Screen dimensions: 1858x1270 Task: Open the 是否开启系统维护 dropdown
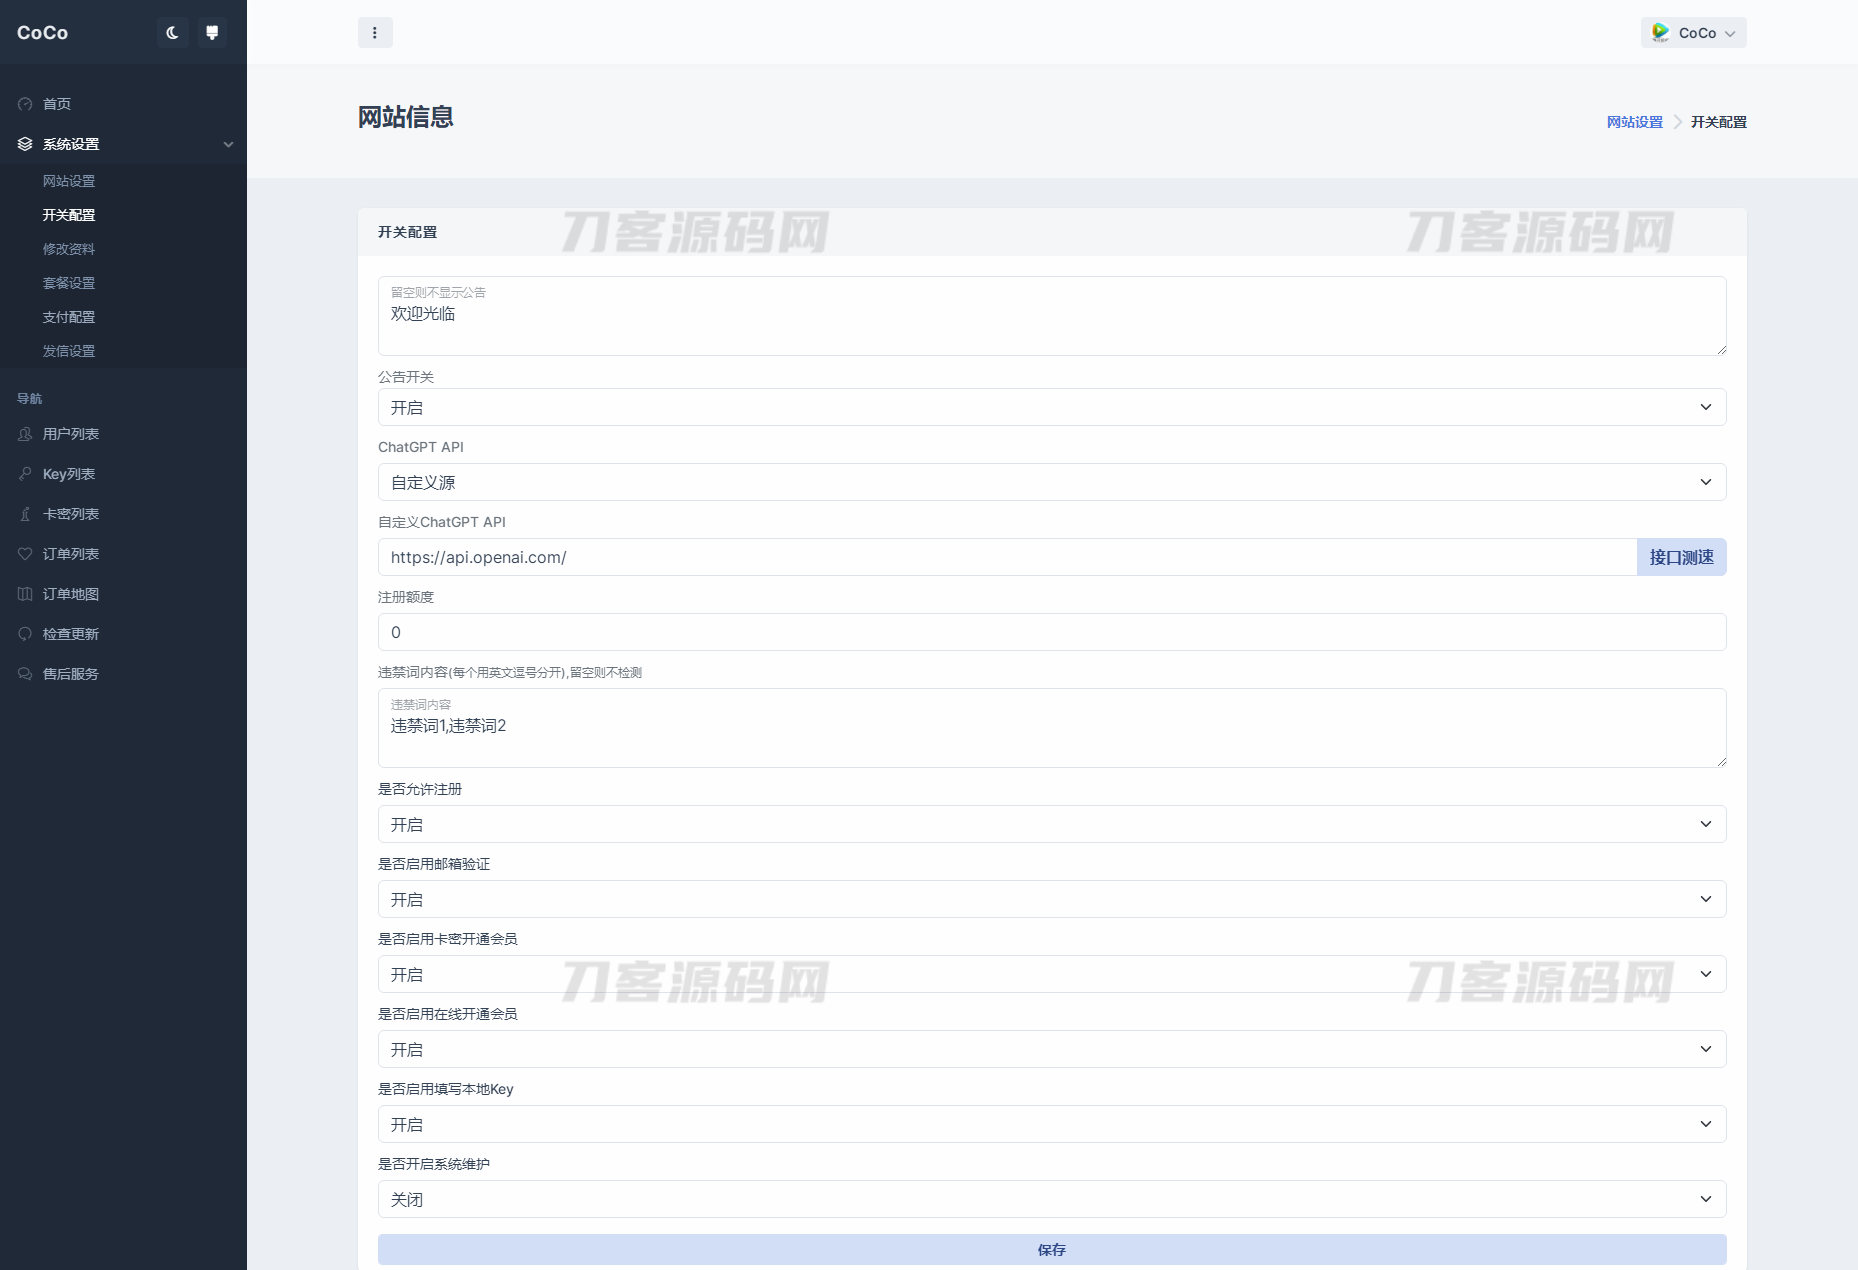1051,1199
